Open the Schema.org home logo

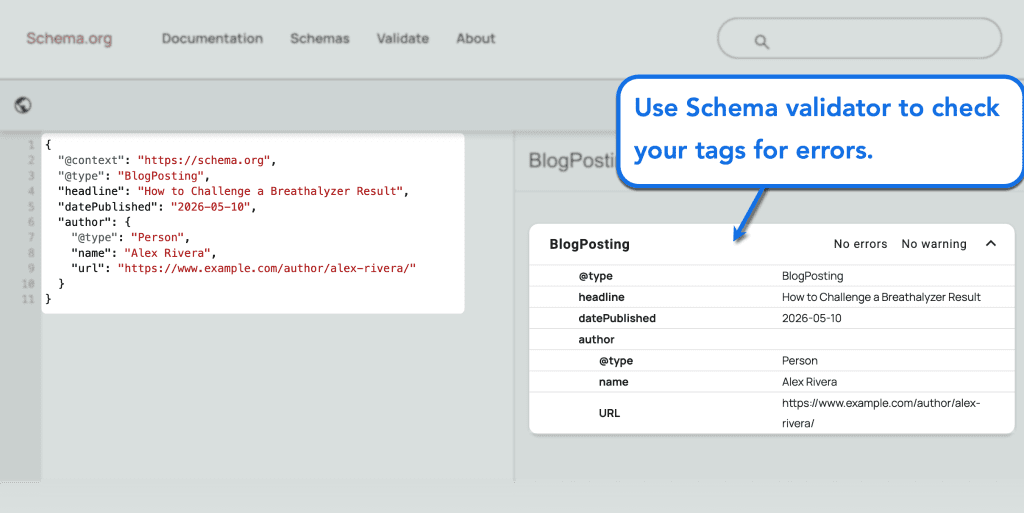coord(69,39)
